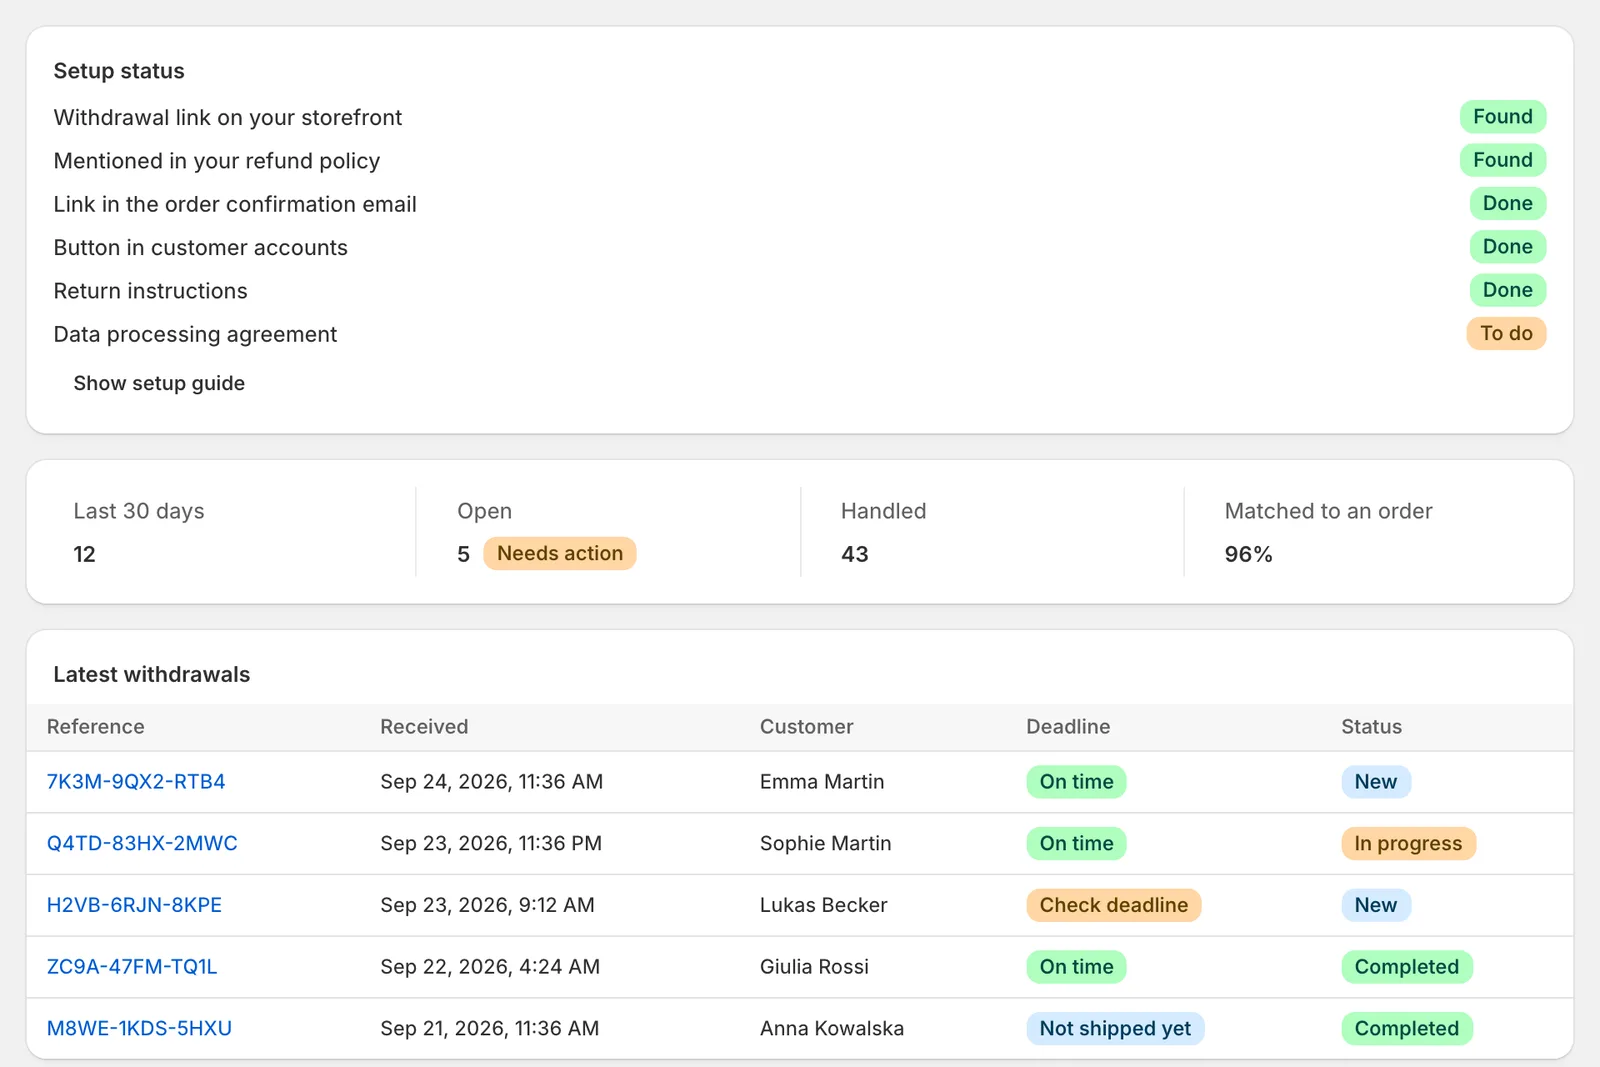Click customer name Anna Kowalska
1600x1067 pixels.
pyautogui.click(x=832, y=1028)
